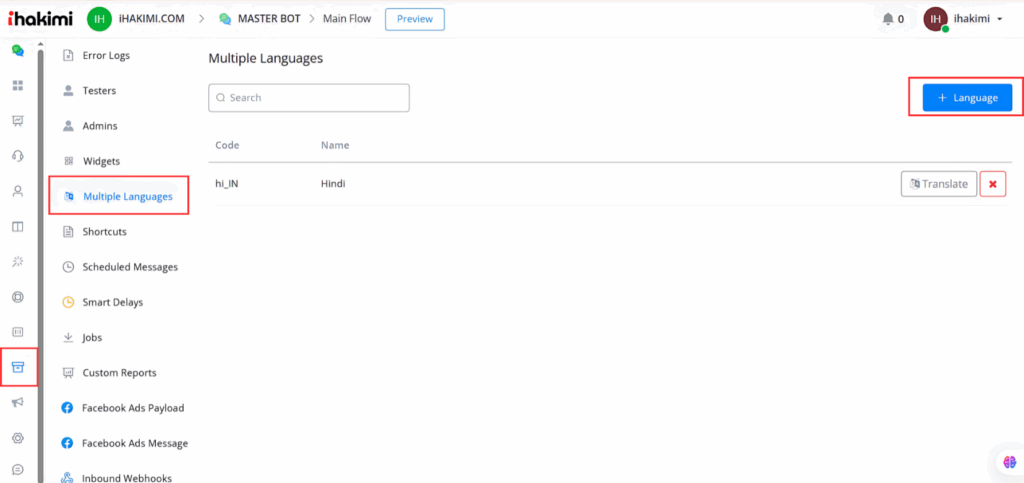Click the blue + Language button
Image resolution: width=1024 pixels, height=483 pixels.
pyautogui.click(x=967, y=97)
